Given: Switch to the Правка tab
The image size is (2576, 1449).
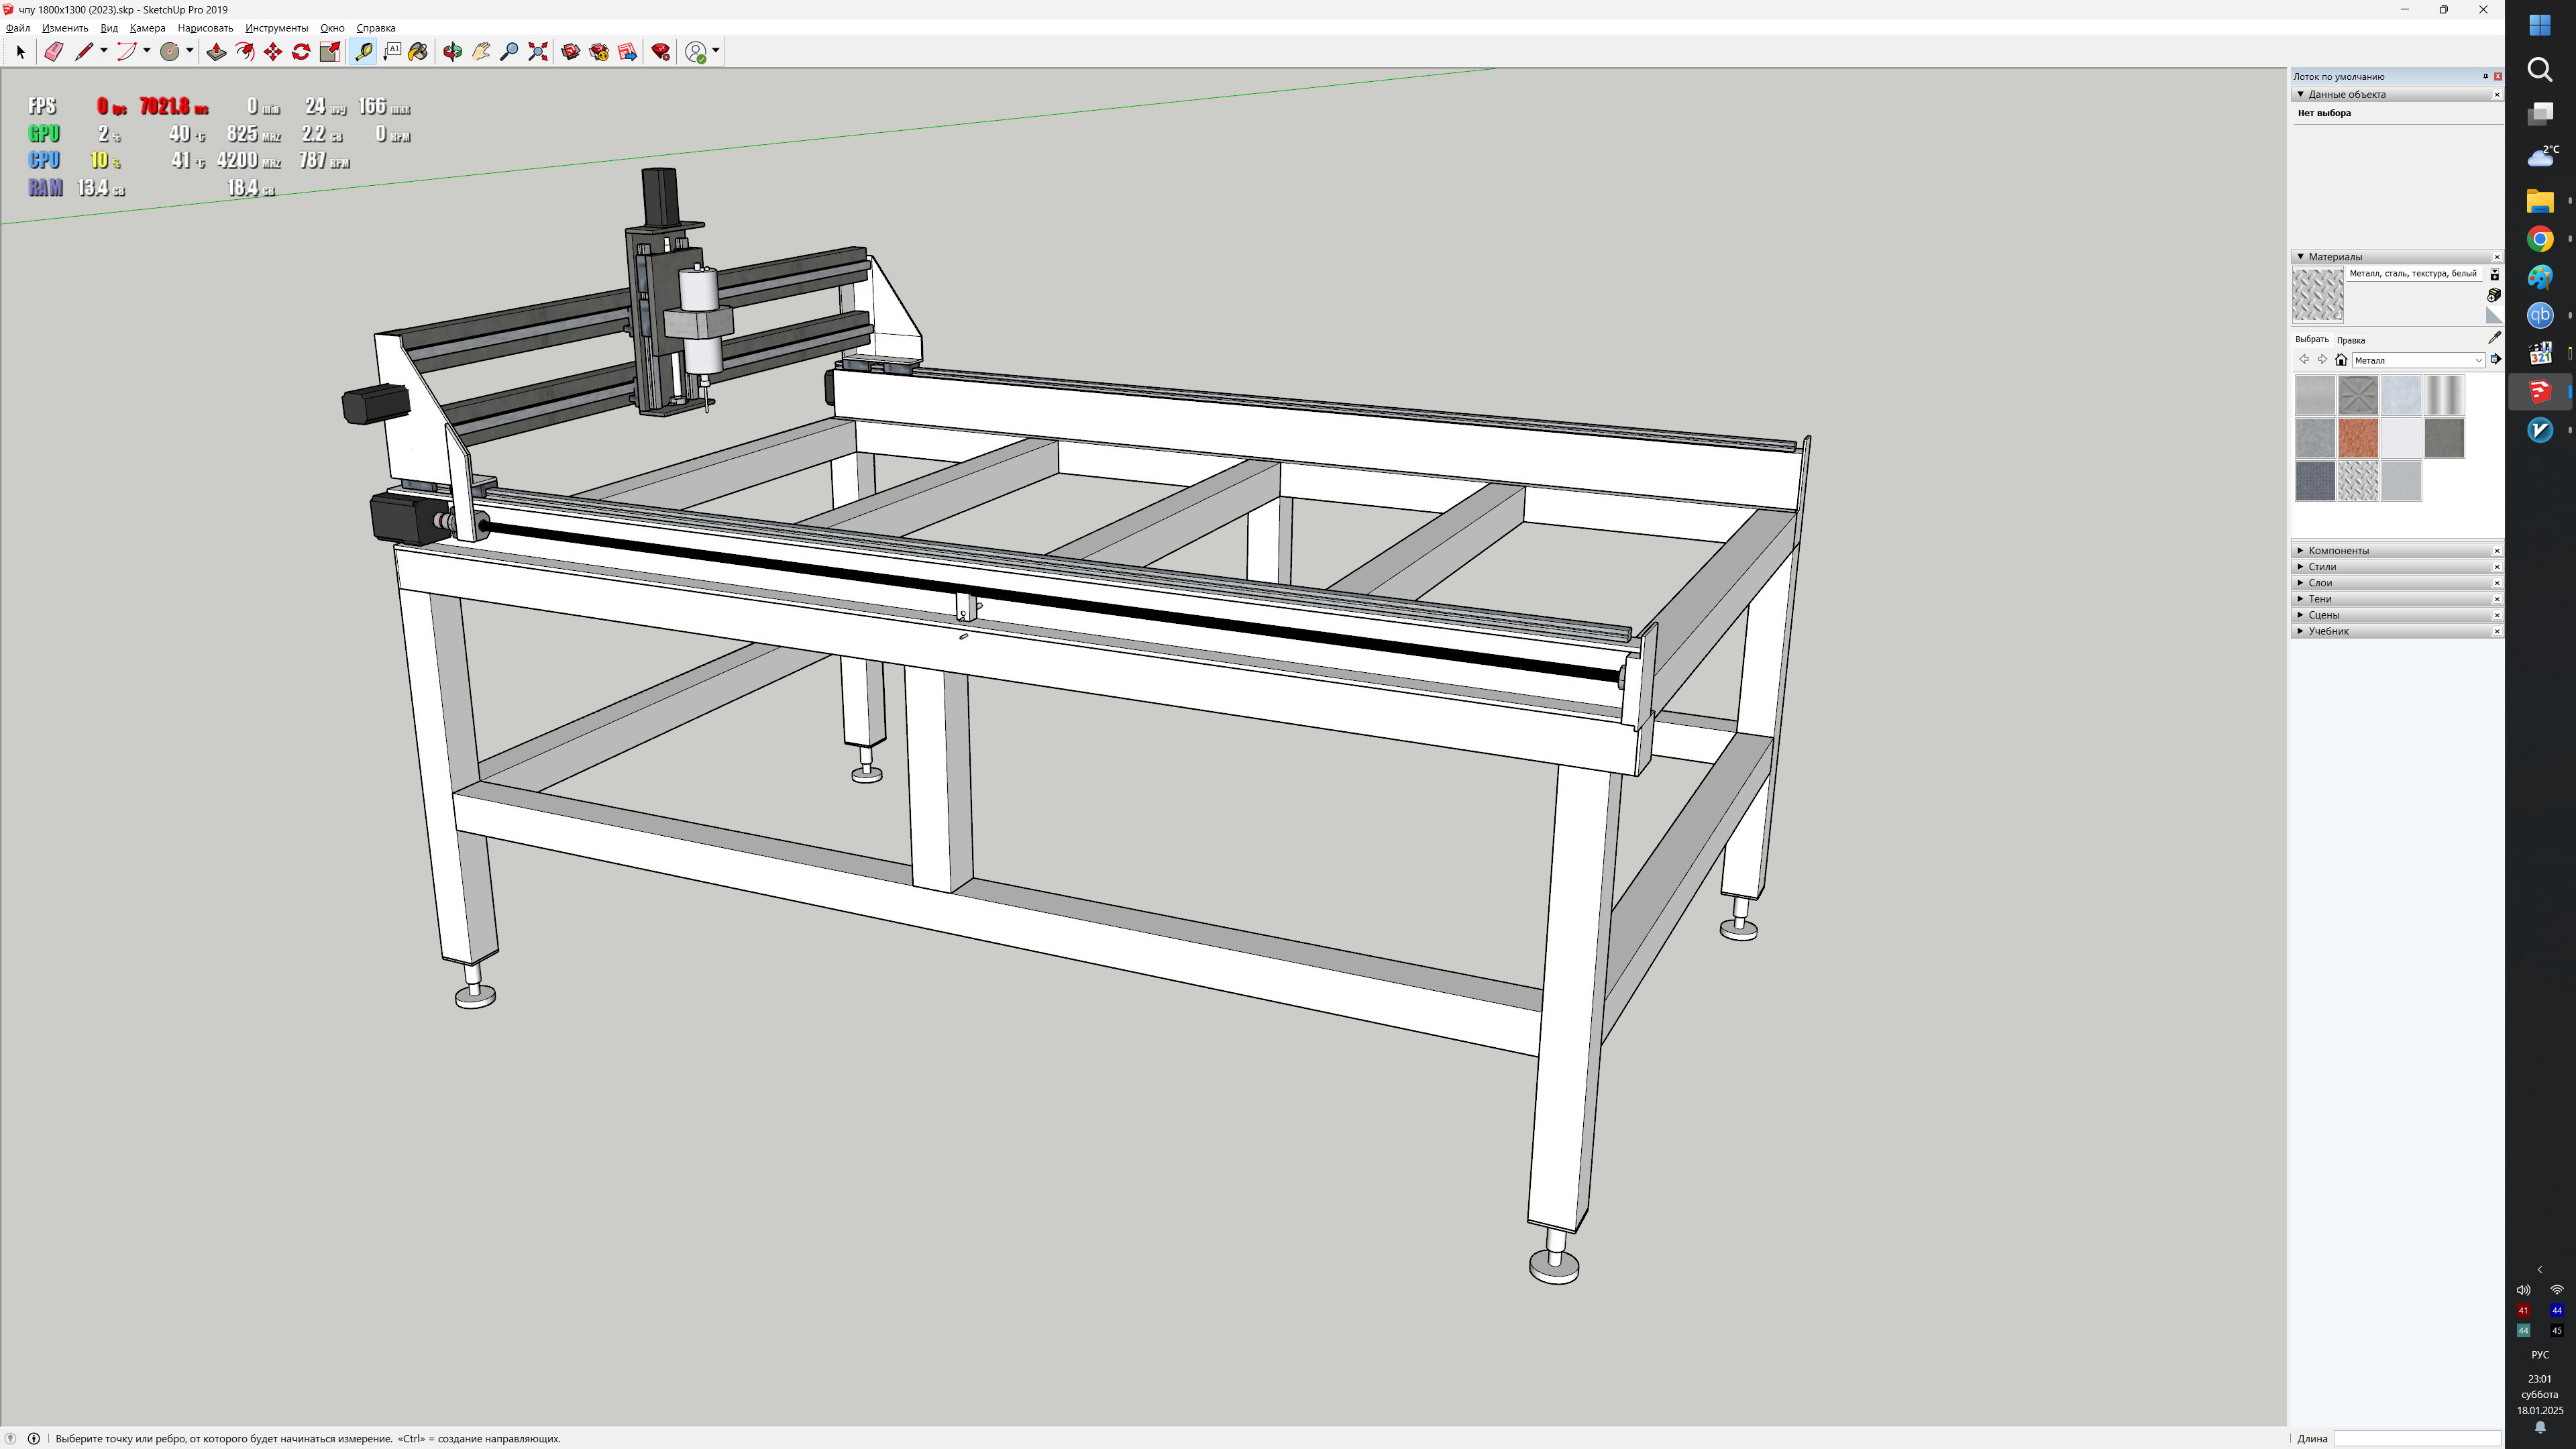Looking at the screenshot, I should 2351,340.
